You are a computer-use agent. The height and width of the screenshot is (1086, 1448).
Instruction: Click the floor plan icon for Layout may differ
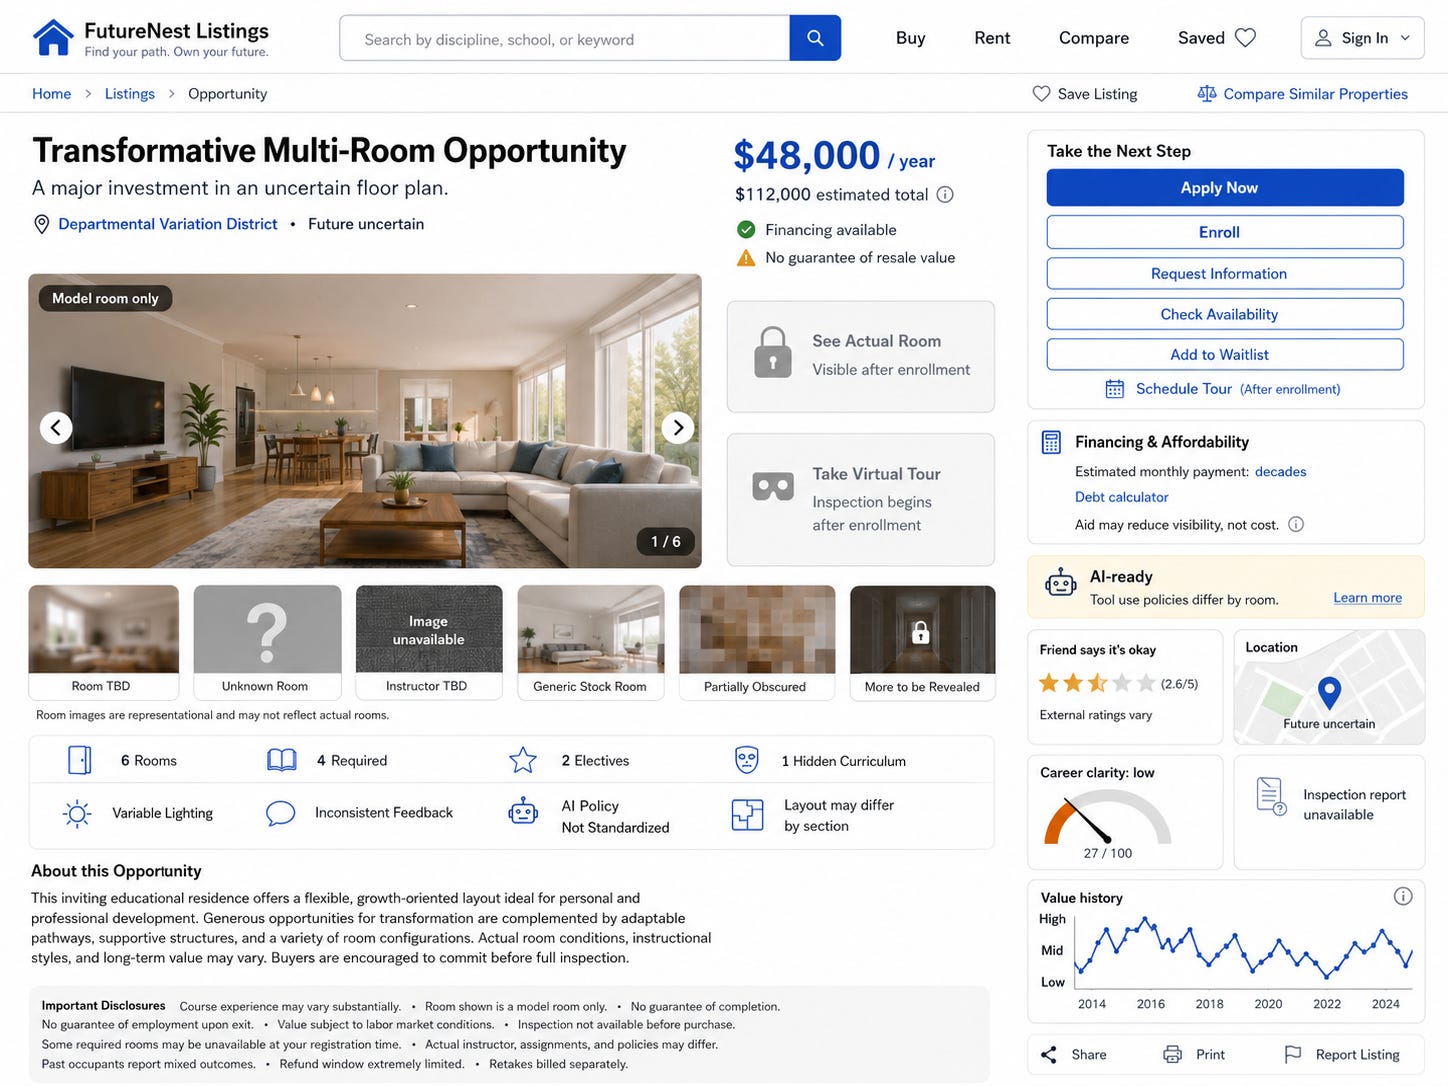click(747, 815)
